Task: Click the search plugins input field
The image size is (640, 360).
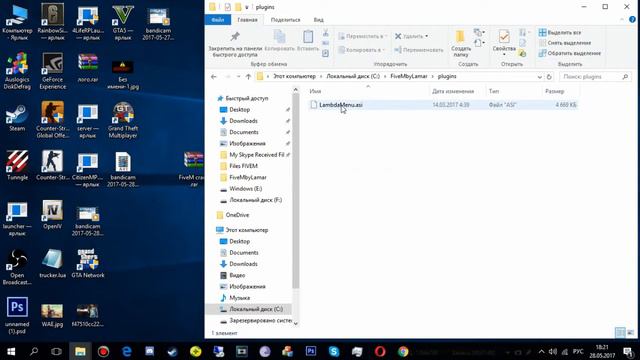Action: [x=595, y=77]
